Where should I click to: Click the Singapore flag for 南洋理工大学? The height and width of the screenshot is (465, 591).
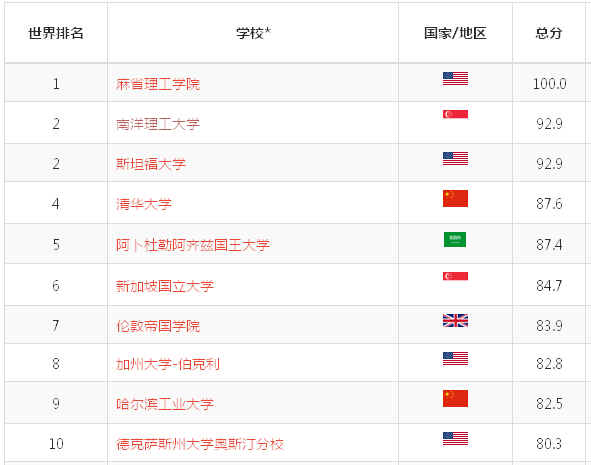455,114
